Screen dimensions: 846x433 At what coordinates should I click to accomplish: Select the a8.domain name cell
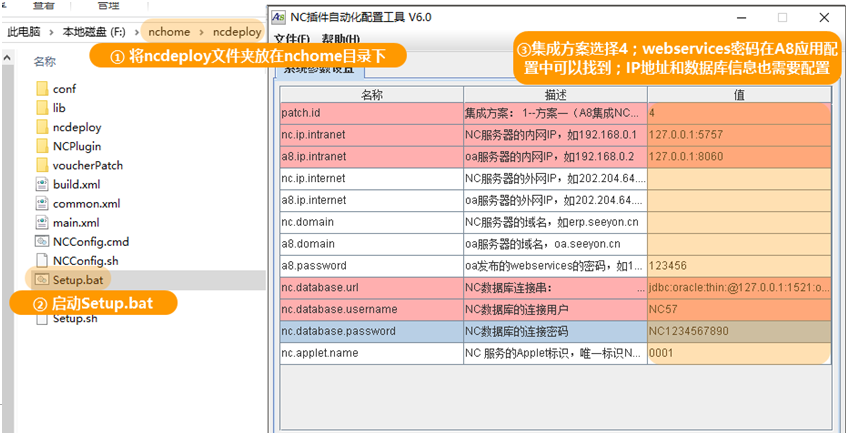coord(372,244)
